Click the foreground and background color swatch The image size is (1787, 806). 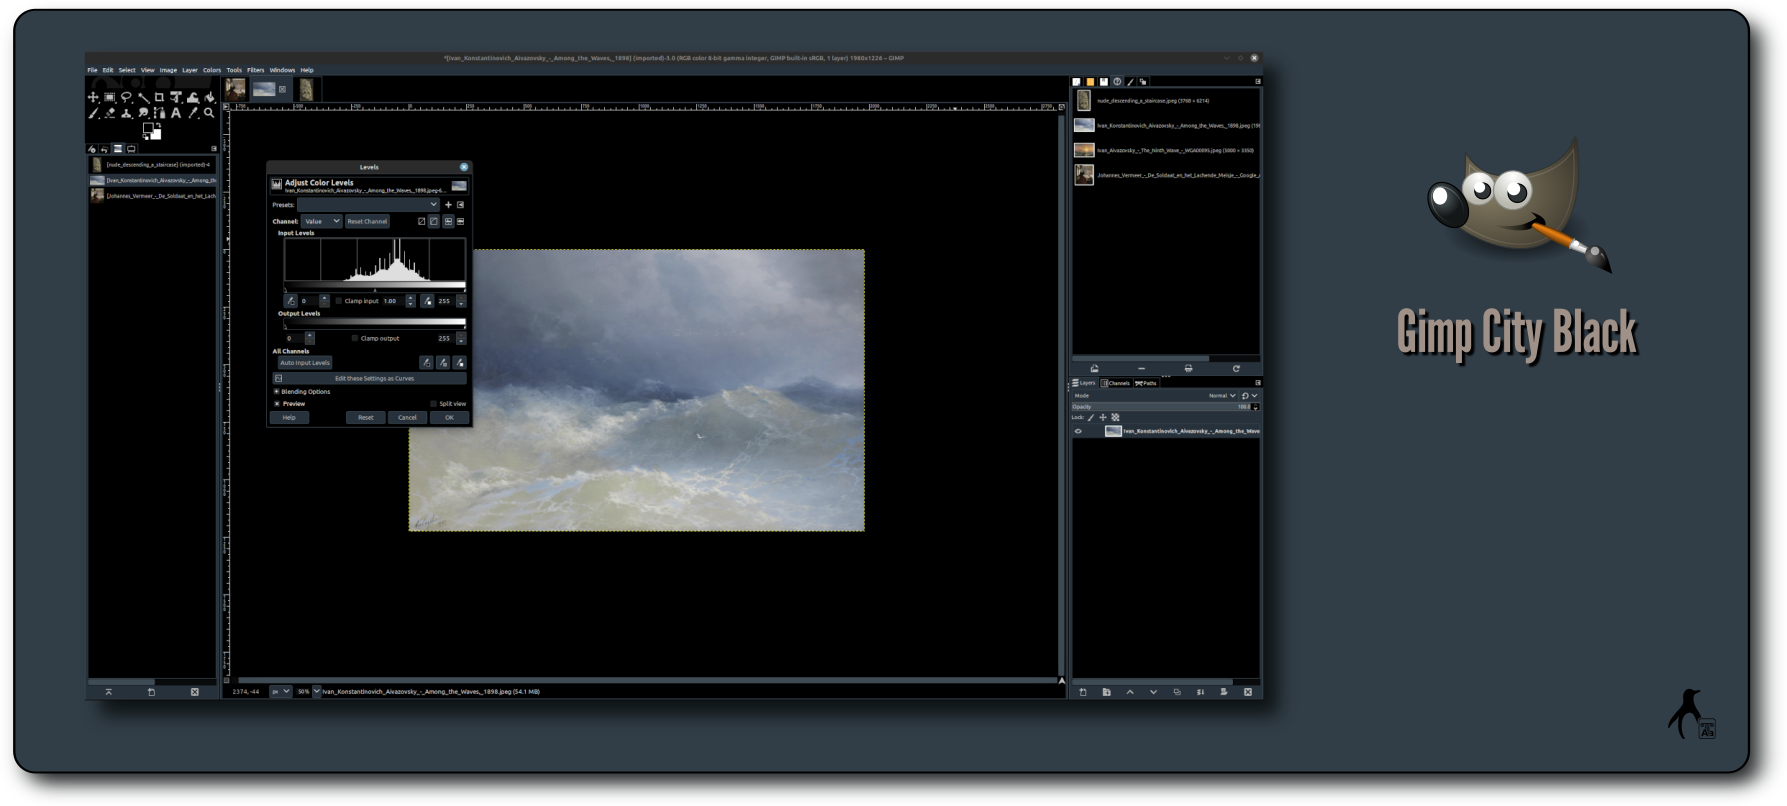coord(152,131)
